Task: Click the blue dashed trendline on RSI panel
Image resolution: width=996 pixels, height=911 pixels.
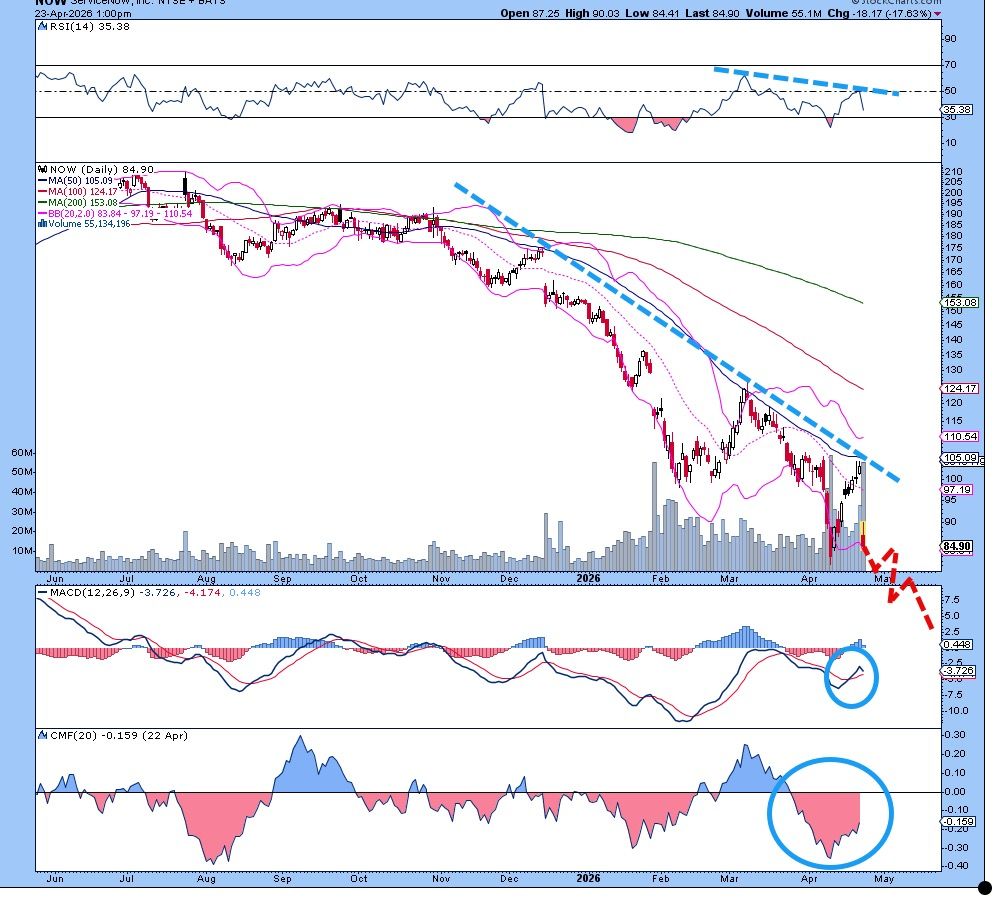Action: coord(806,81)
